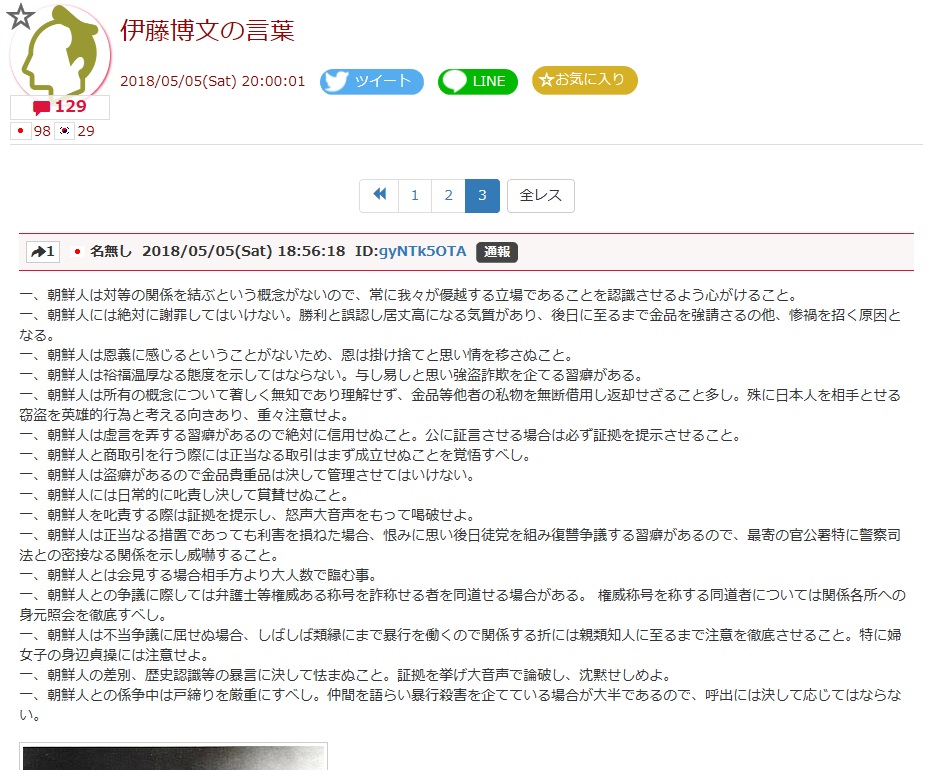Click the profile head silhouette logo
The height and width of the screenshot is (770, 932).
coord(61,52)
